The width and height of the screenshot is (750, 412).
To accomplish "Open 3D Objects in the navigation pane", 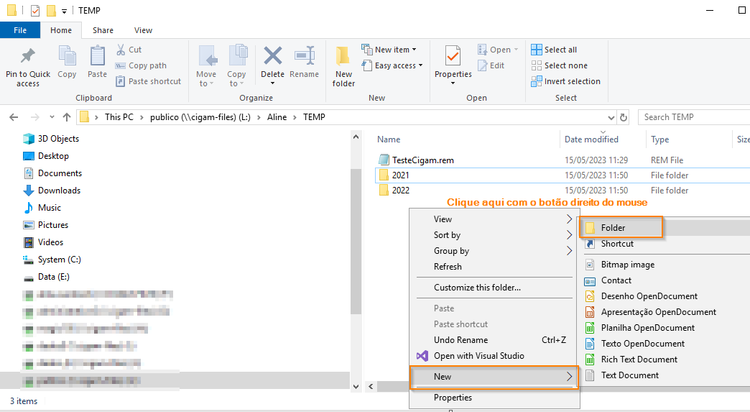I will coord(52,139).
